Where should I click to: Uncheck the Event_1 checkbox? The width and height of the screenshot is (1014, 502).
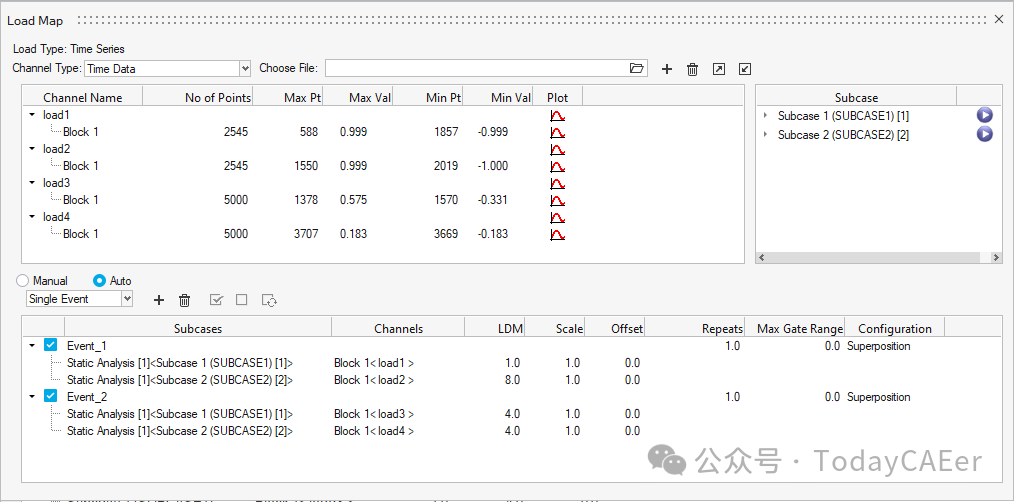[x=51, y=346]
